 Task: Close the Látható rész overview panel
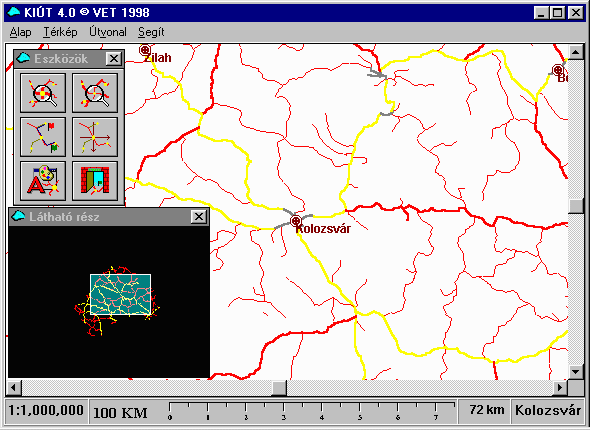[x=199, y=217]
